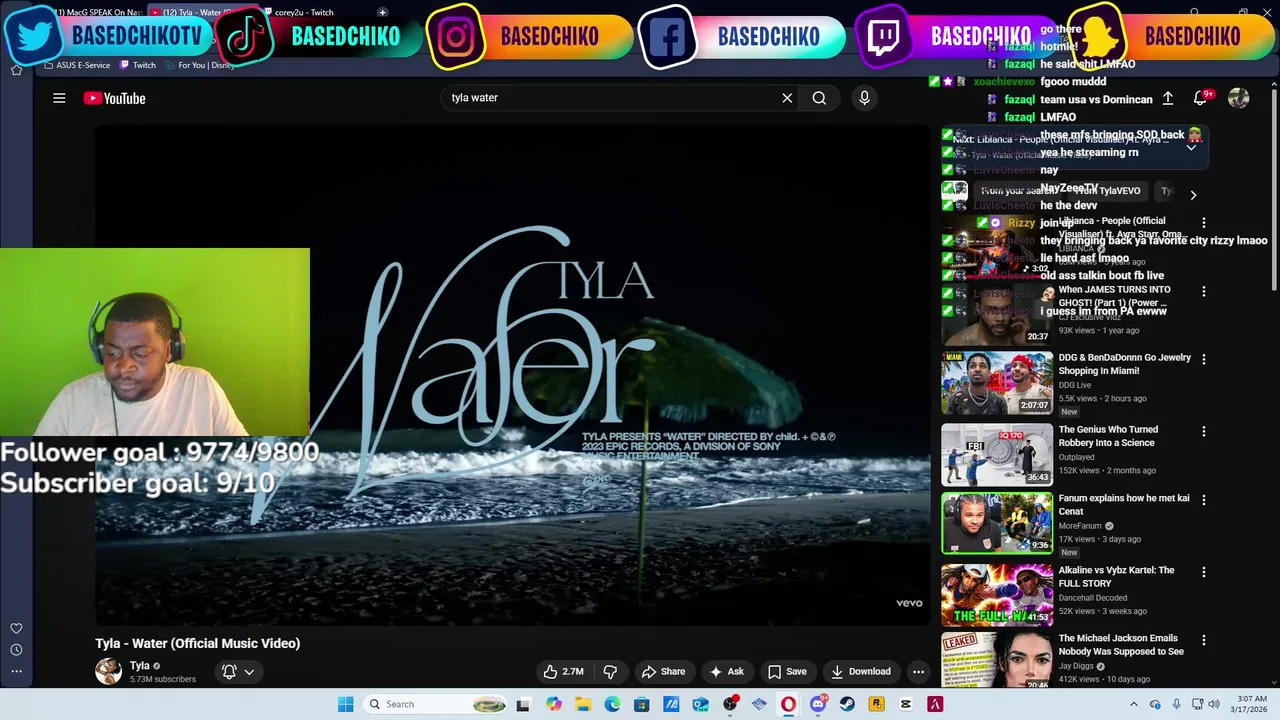This screenshot has width=1280, height=720.
Task: Select the From TylaVEVO suggestion chip
Action: point(1108,191)
